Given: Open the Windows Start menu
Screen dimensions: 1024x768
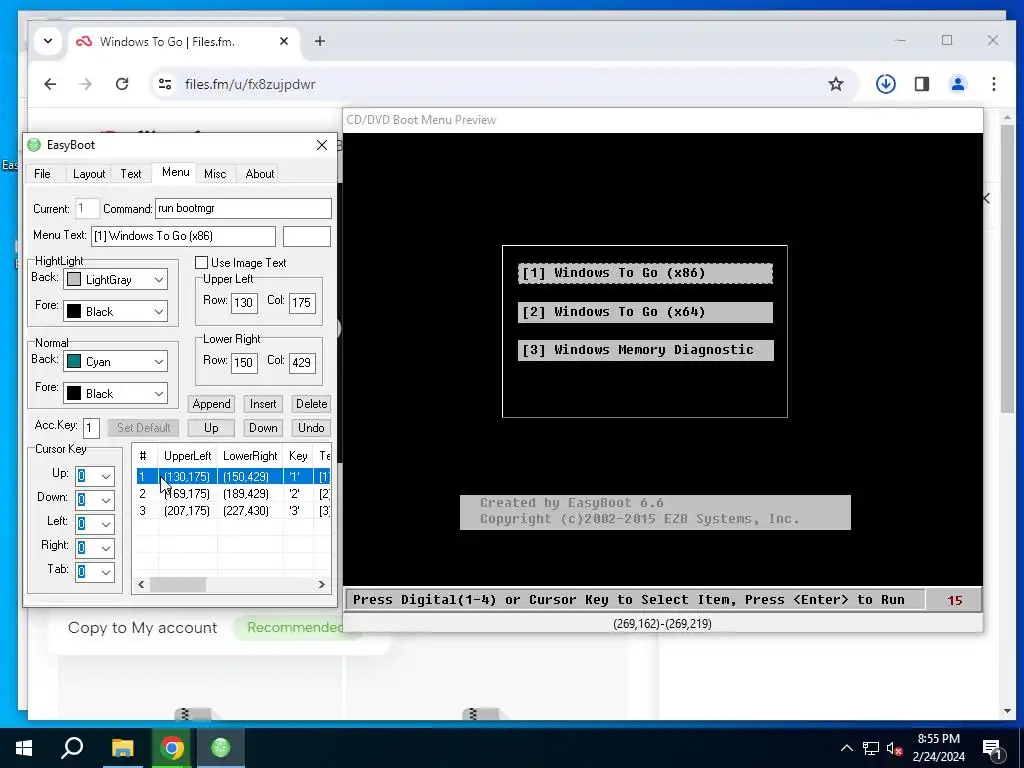Looking at the screenshot, I should (24, 748).
